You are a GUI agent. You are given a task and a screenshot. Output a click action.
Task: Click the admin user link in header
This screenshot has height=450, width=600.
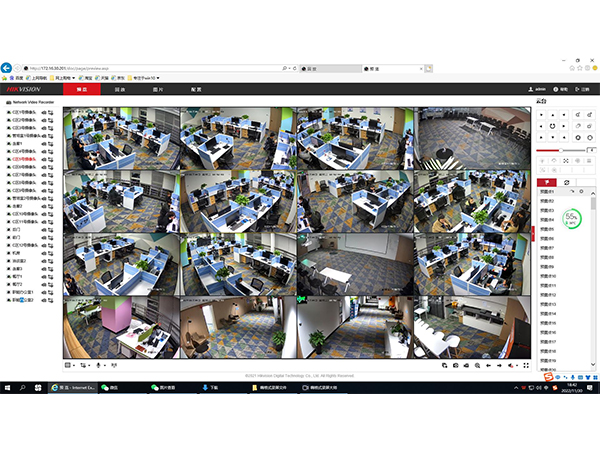click(x=537, y=89)
